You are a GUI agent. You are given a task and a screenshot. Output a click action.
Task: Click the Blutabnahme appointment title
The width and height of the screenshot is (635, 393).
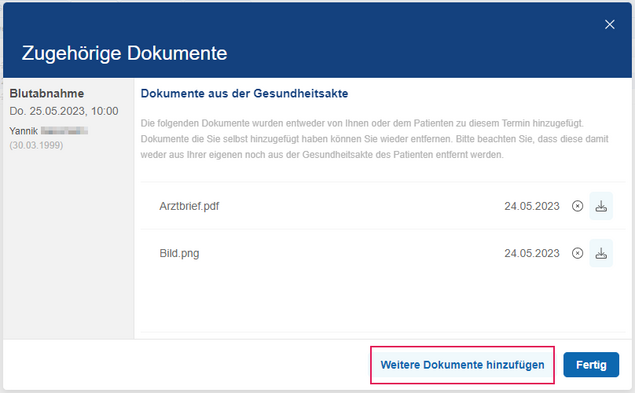47,94
